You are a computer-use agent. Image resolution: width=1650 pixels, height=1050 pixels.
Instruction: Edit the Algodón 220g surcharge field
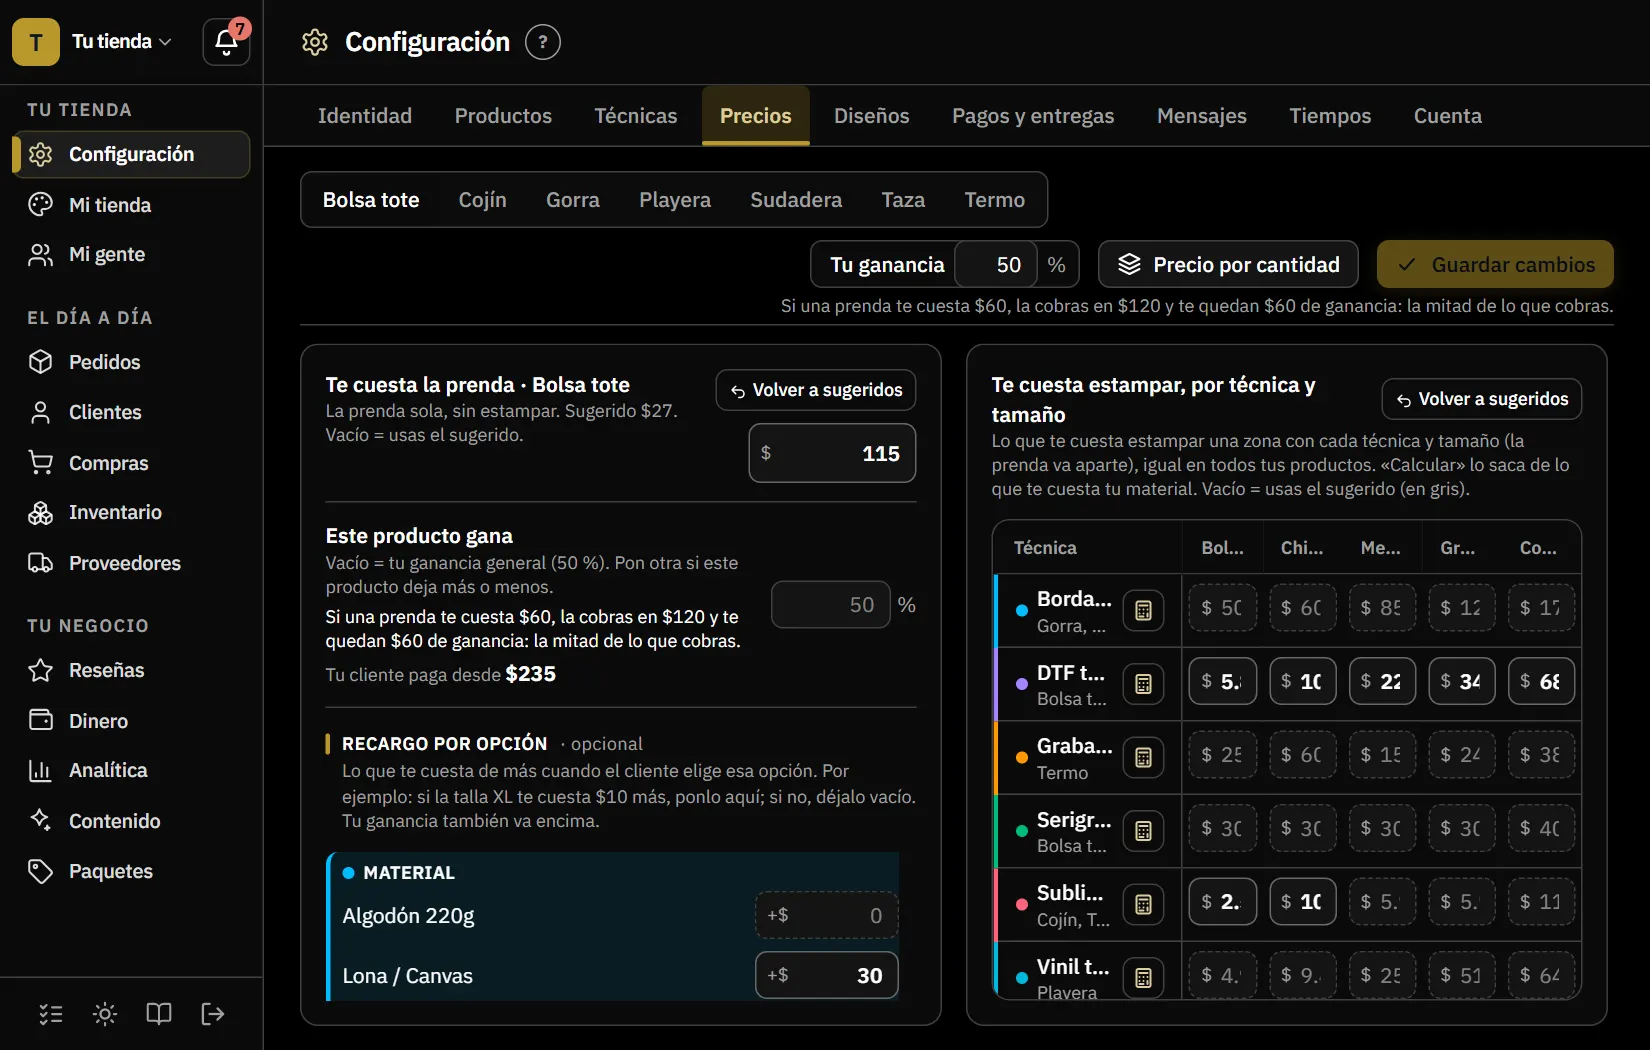click(x=827, y=915)
